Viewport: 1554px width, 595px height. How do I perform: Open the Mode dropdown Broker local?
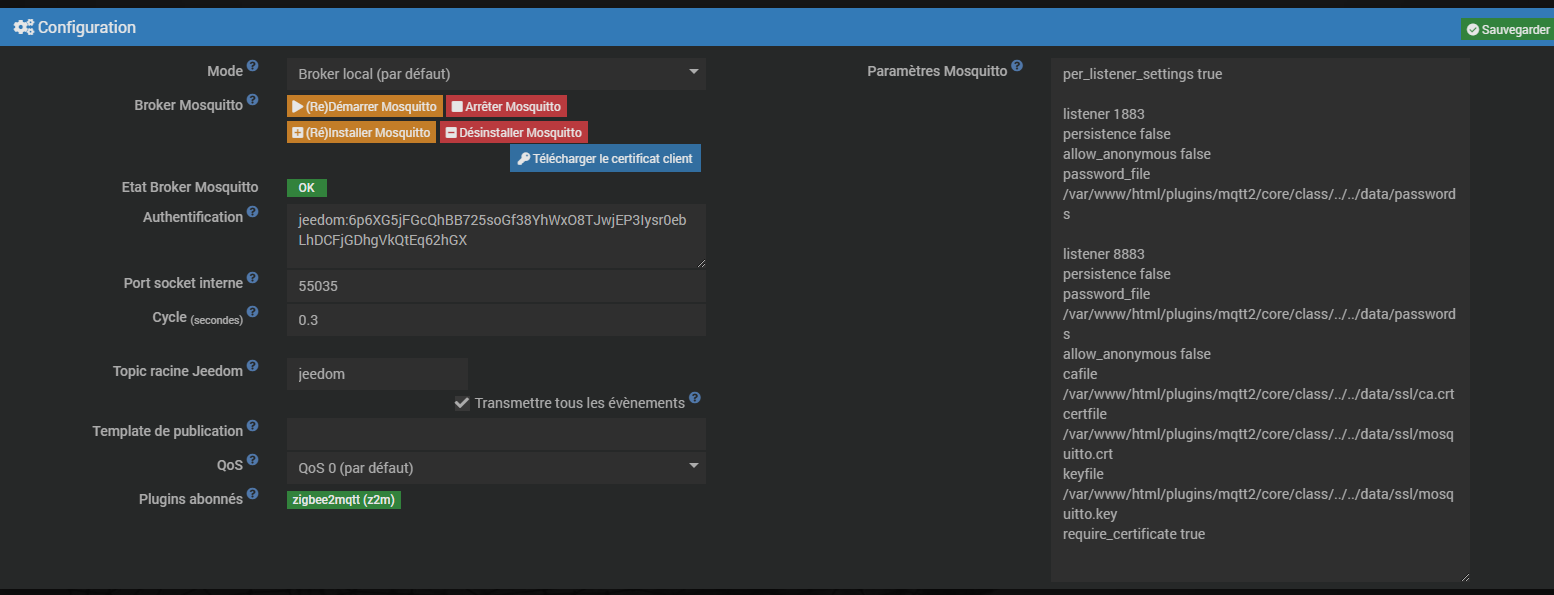point(496,74)
